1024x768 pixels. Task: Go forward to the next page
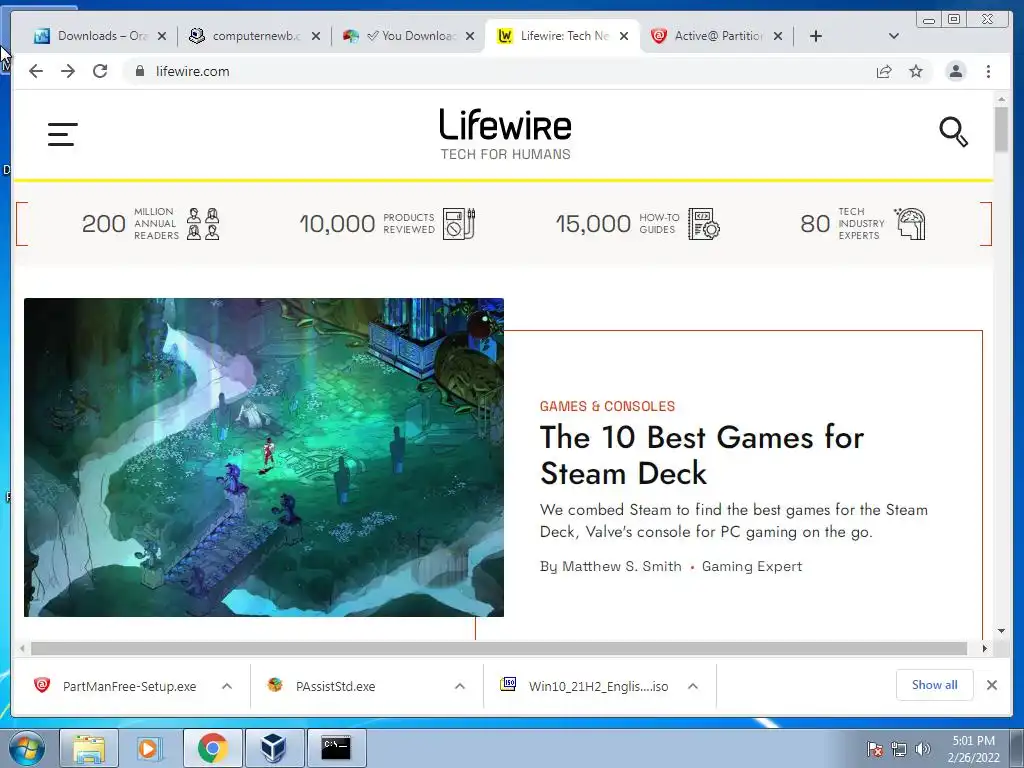pyautogui.click(x=68, y=71)
